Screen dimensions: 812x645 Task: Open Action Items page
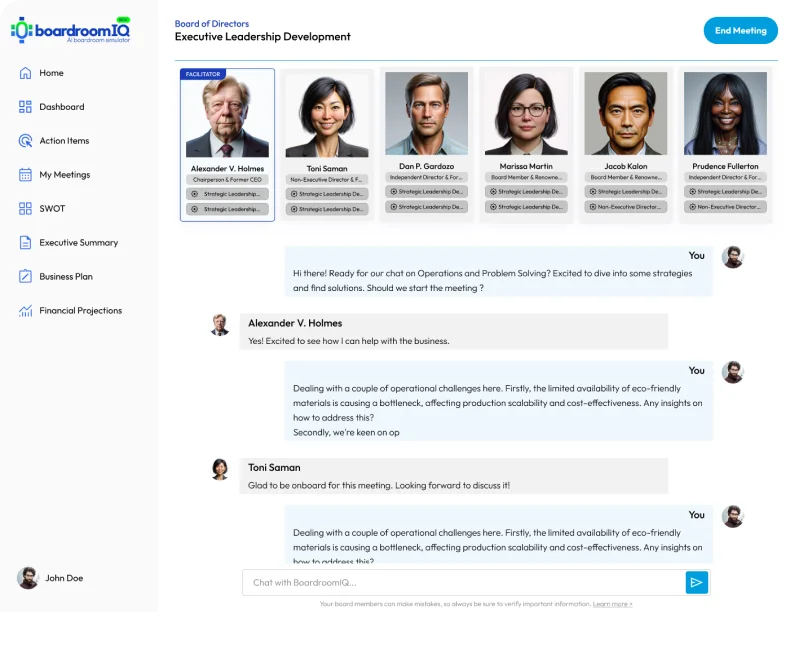[x=64, y=141]
